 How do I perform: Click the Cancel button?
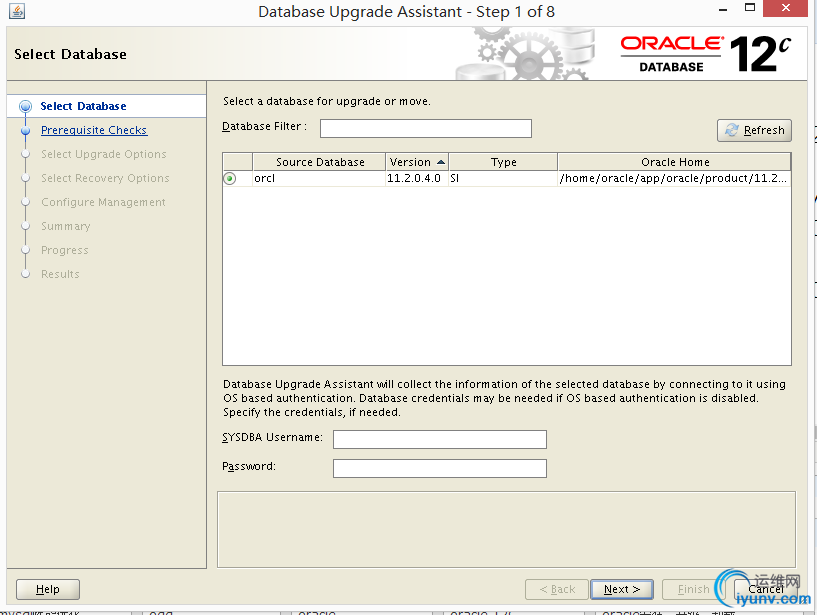[x=766, y=589]
